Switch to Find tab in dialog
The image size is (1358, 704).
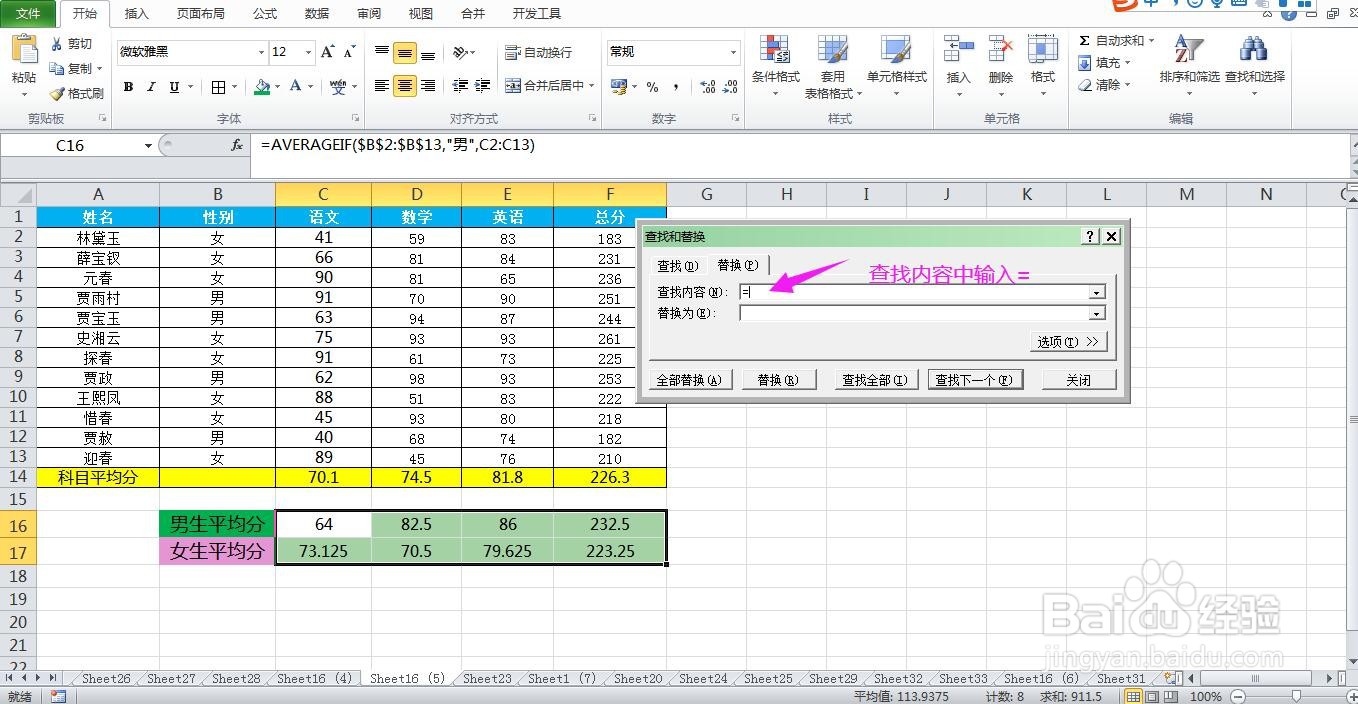pyautogui.click(x=678, y=265)
